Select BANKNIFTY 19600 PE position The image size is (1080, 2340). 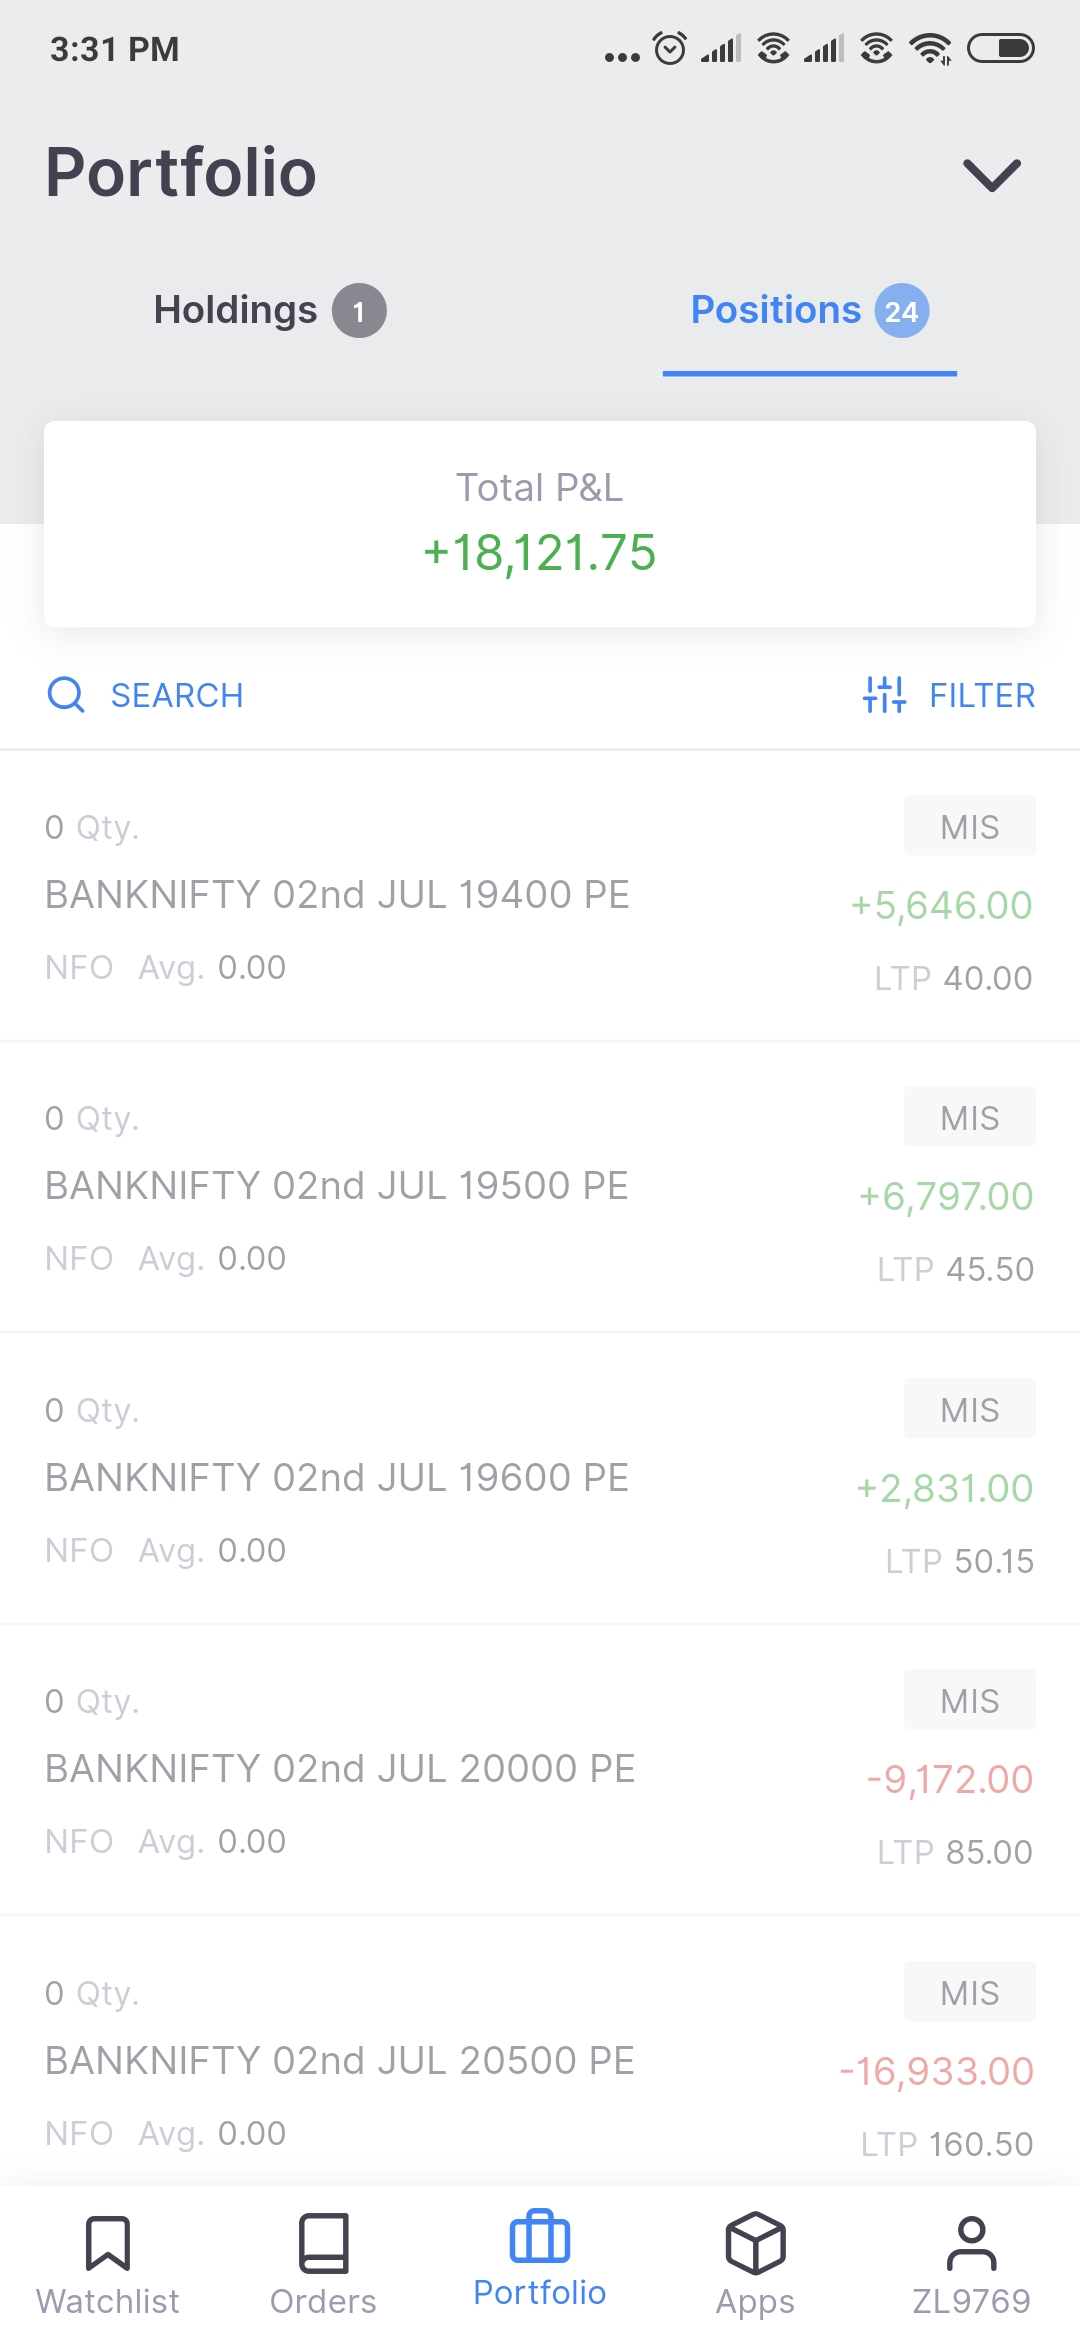pyautogui.click(x=338, y=1478)
